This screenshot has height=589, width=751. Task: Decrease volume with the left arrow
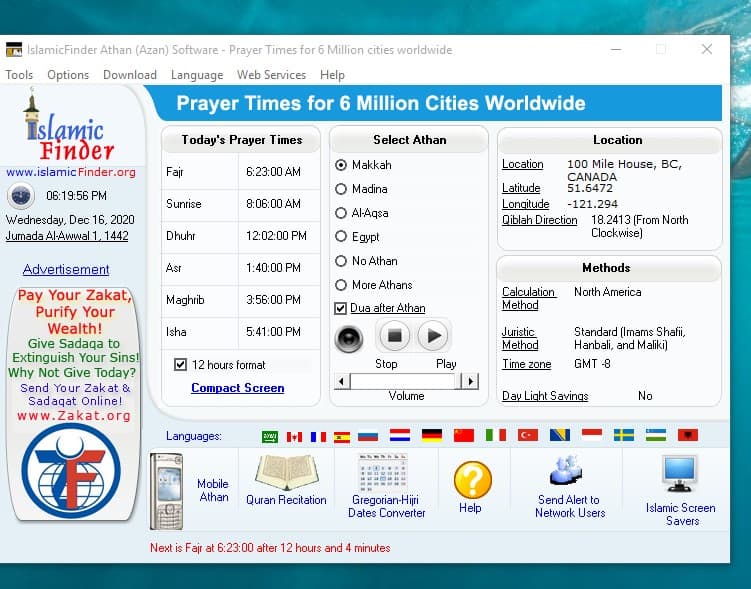click(341, 381)
